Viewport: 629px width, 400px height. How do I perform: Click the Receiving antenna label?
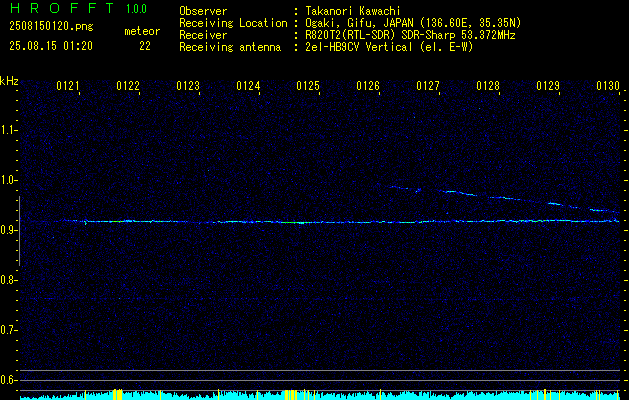pos(230,47)
